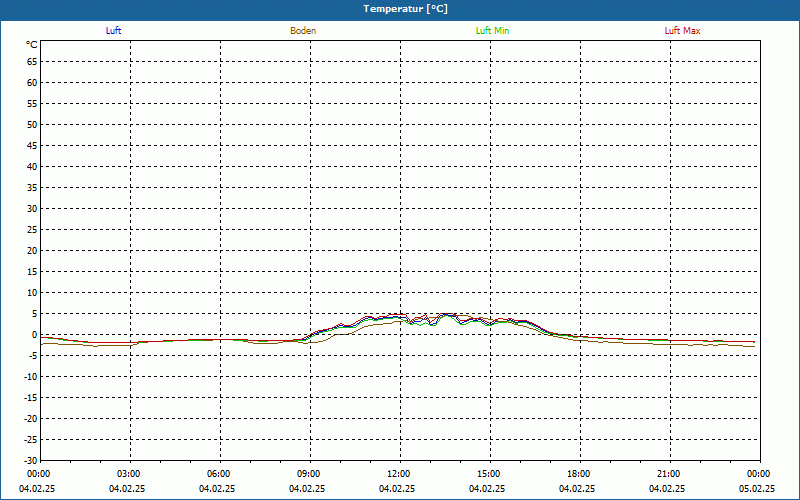Click the -20 y-axis value
Viewport: 800px width, 500px height.
click(x=31, y=419)
